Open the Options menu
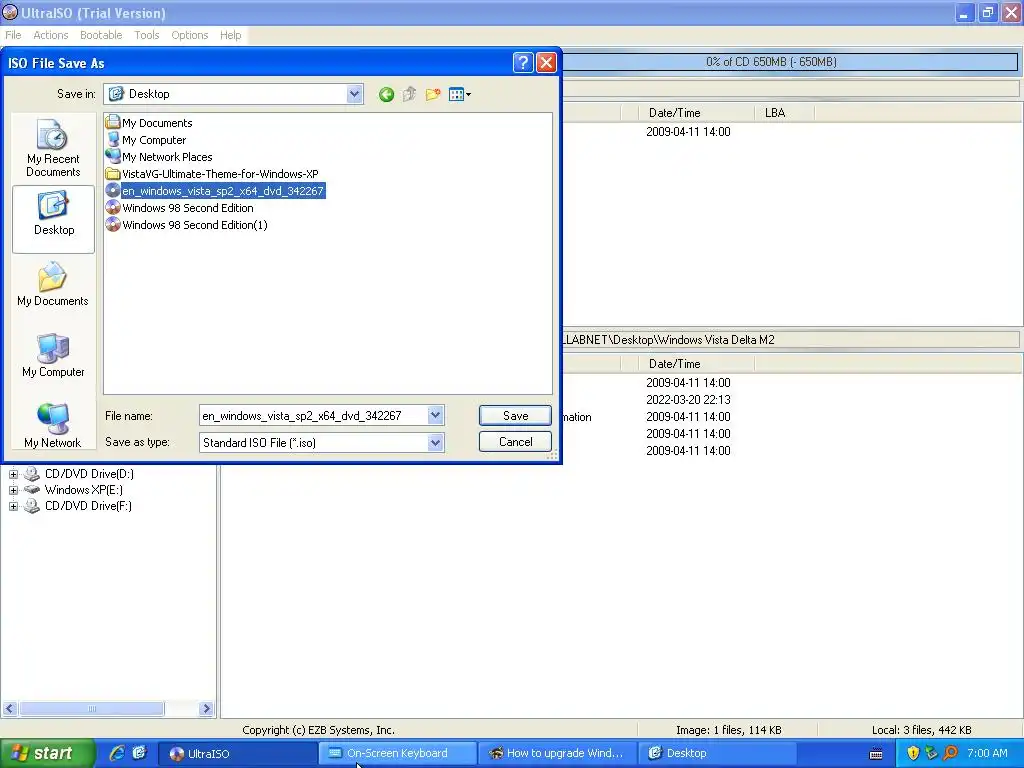 (189, 35)
